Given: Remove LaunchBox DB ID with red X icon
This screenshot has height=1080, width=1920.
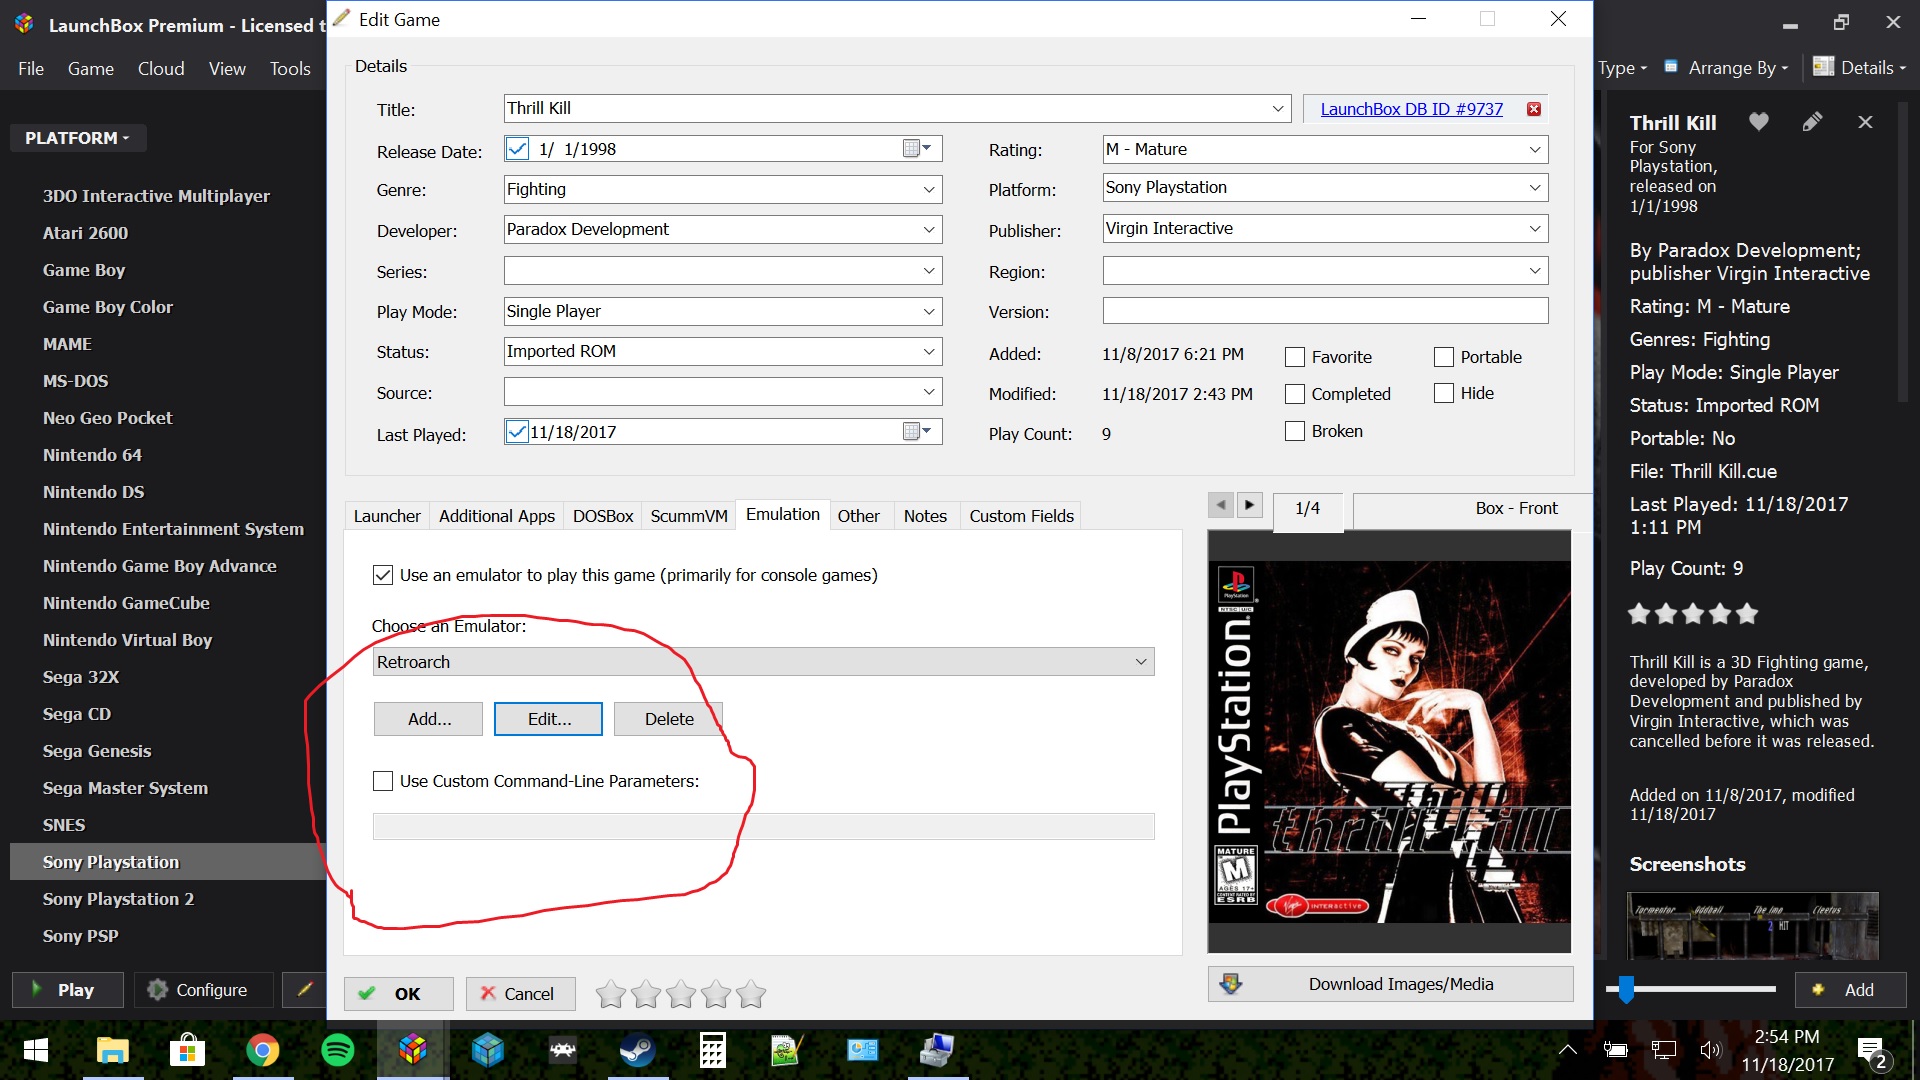Looking at the screenshot, I should [1534, 109].
